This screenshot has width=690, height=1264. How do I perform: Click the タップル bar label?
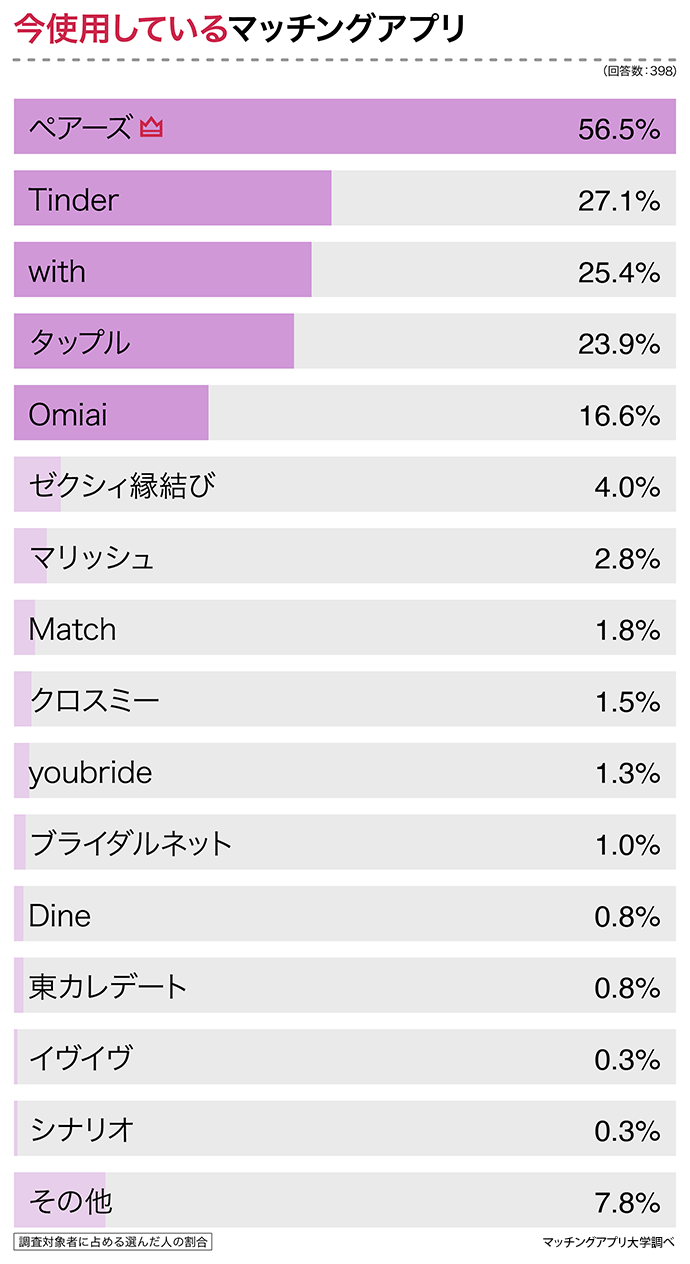click(x=80, y=343)
